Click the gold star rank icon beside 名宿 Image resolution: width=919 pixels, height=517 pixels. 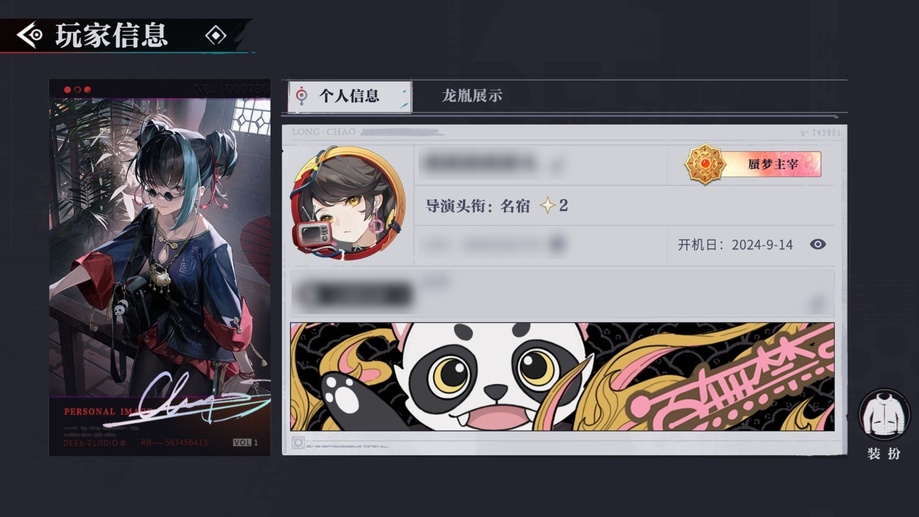click(x=547, y=205)
